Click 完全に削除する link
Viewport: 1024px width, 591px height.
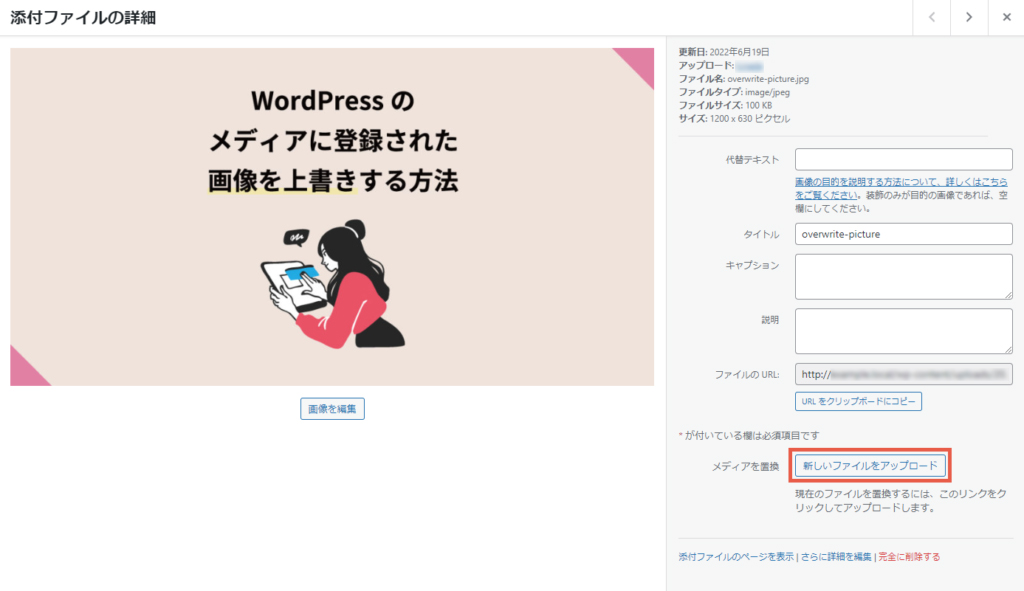coord(909,557)
